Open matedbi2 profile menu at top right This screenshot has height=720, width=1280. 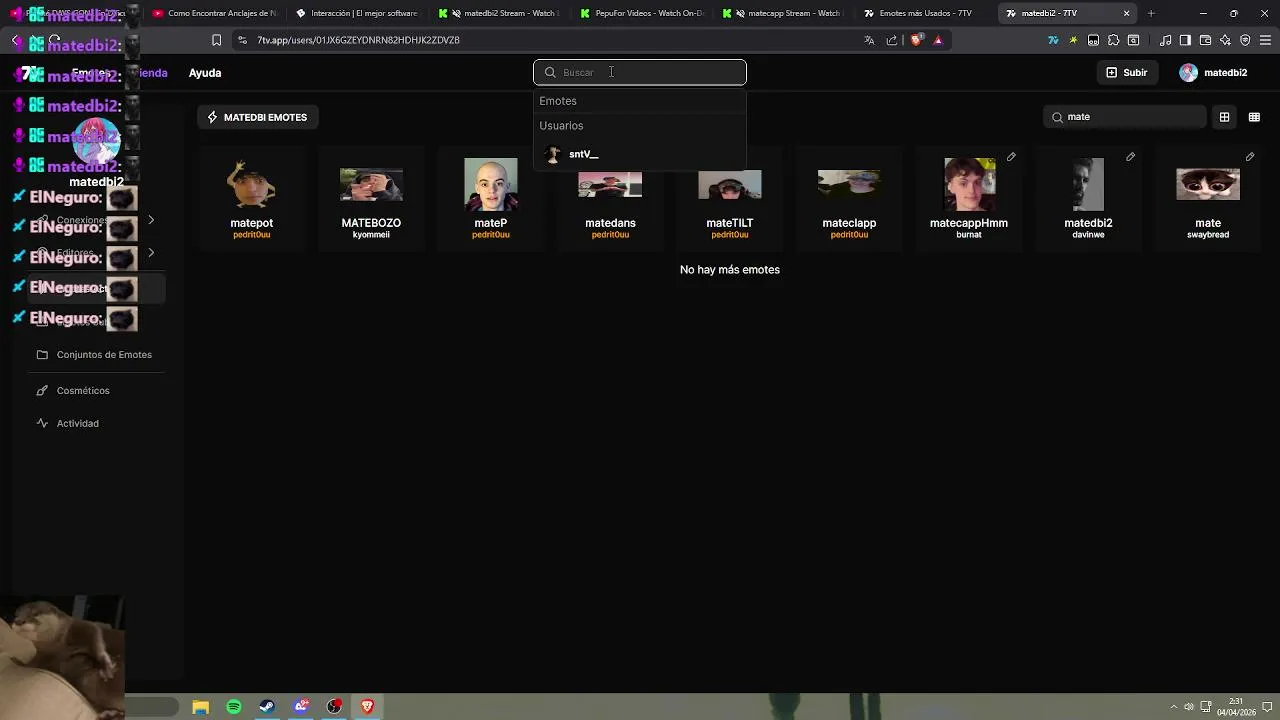pyautogui.click(x=1213, y=73)
